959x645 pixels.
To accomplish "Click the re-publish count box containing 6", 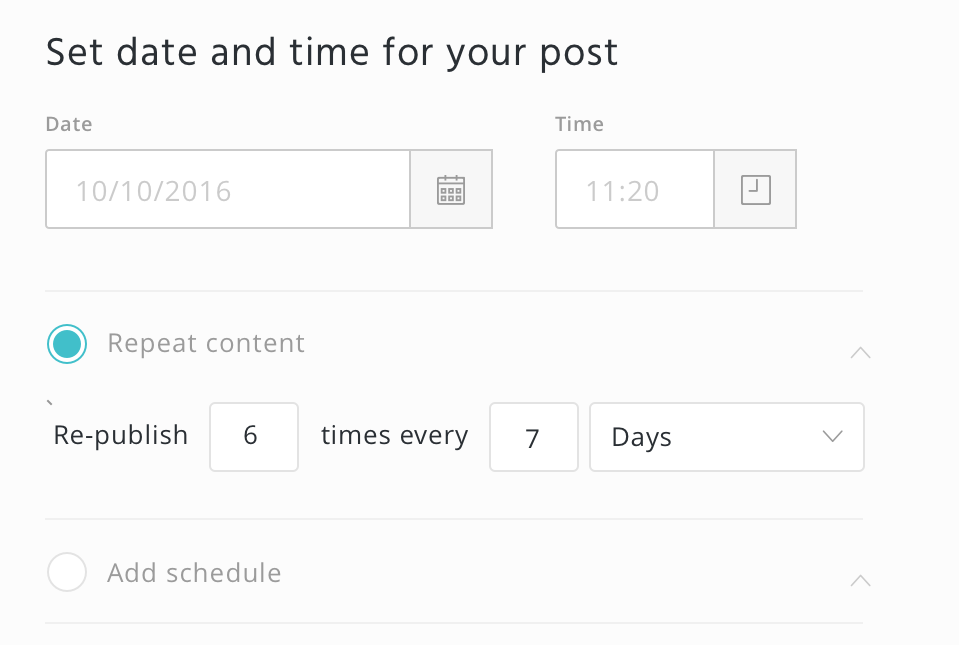I will (x=253, y=437).
